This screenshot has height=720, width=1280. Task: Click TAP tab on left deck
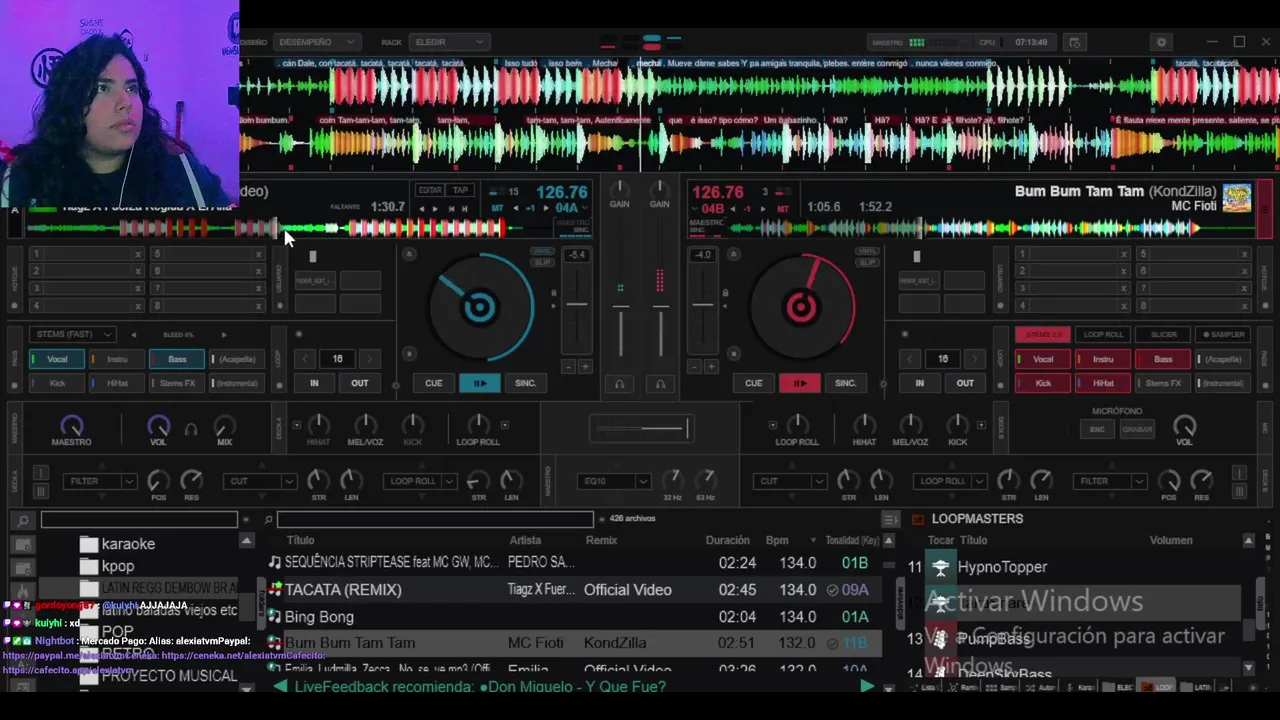click(460, 190)
